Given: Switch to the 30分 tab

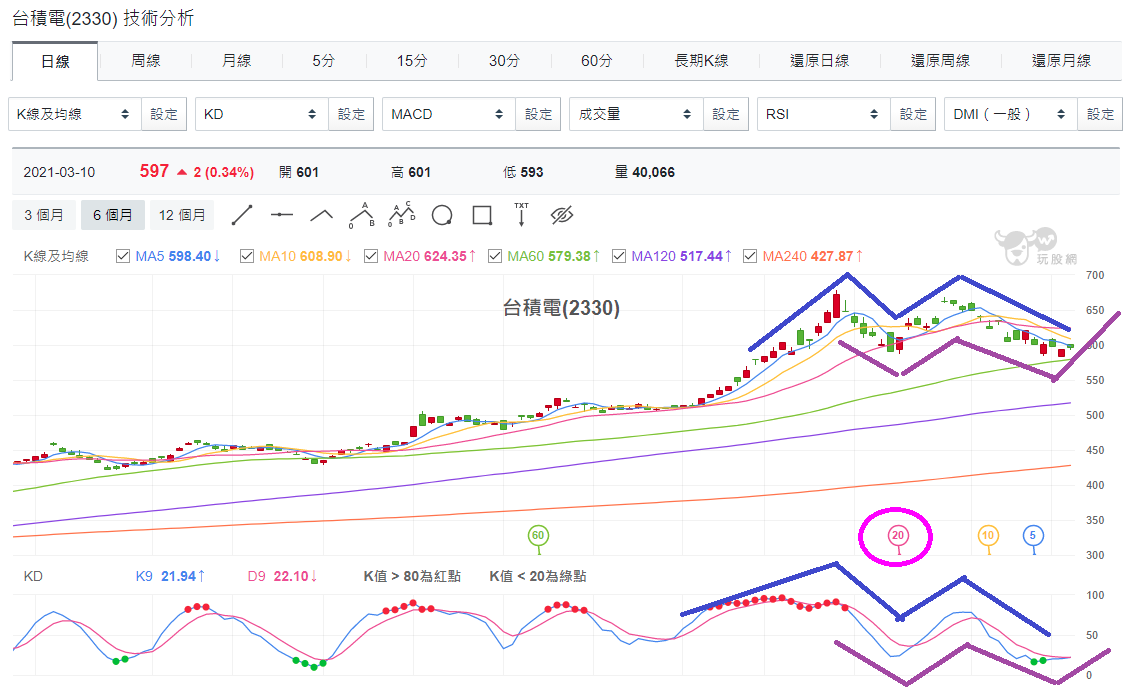Looking at the screenshot, I should (504, 61).
